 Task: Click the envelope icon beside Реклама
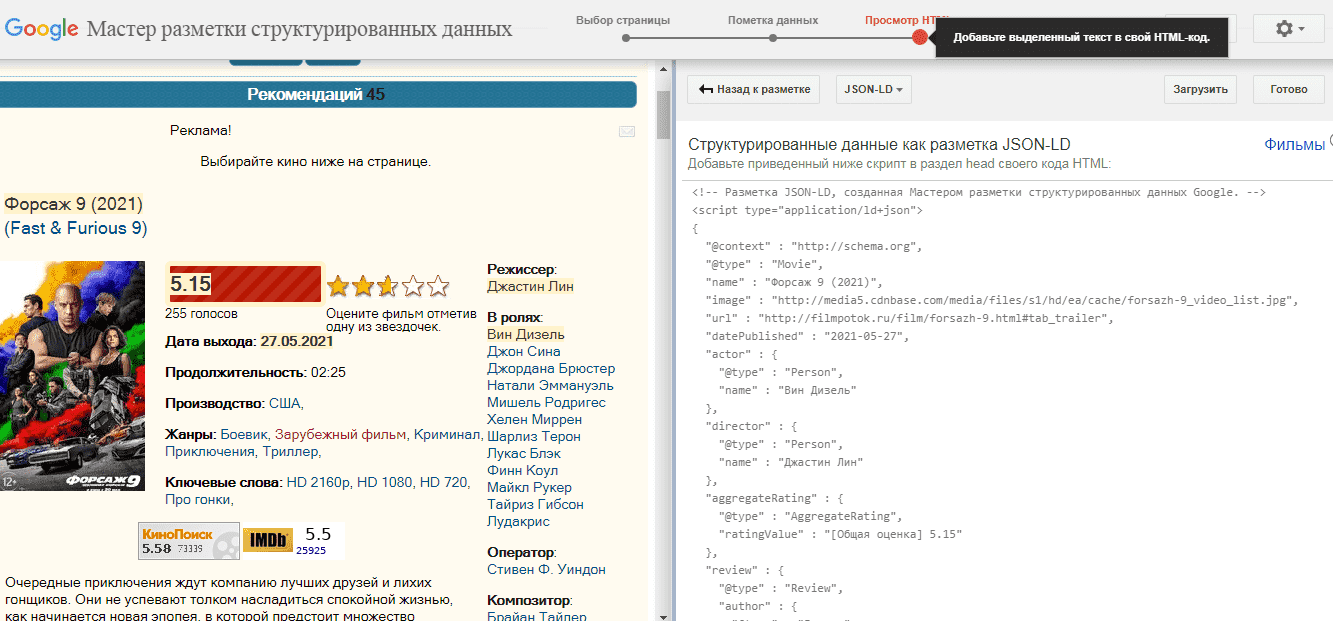coord(627,131)
